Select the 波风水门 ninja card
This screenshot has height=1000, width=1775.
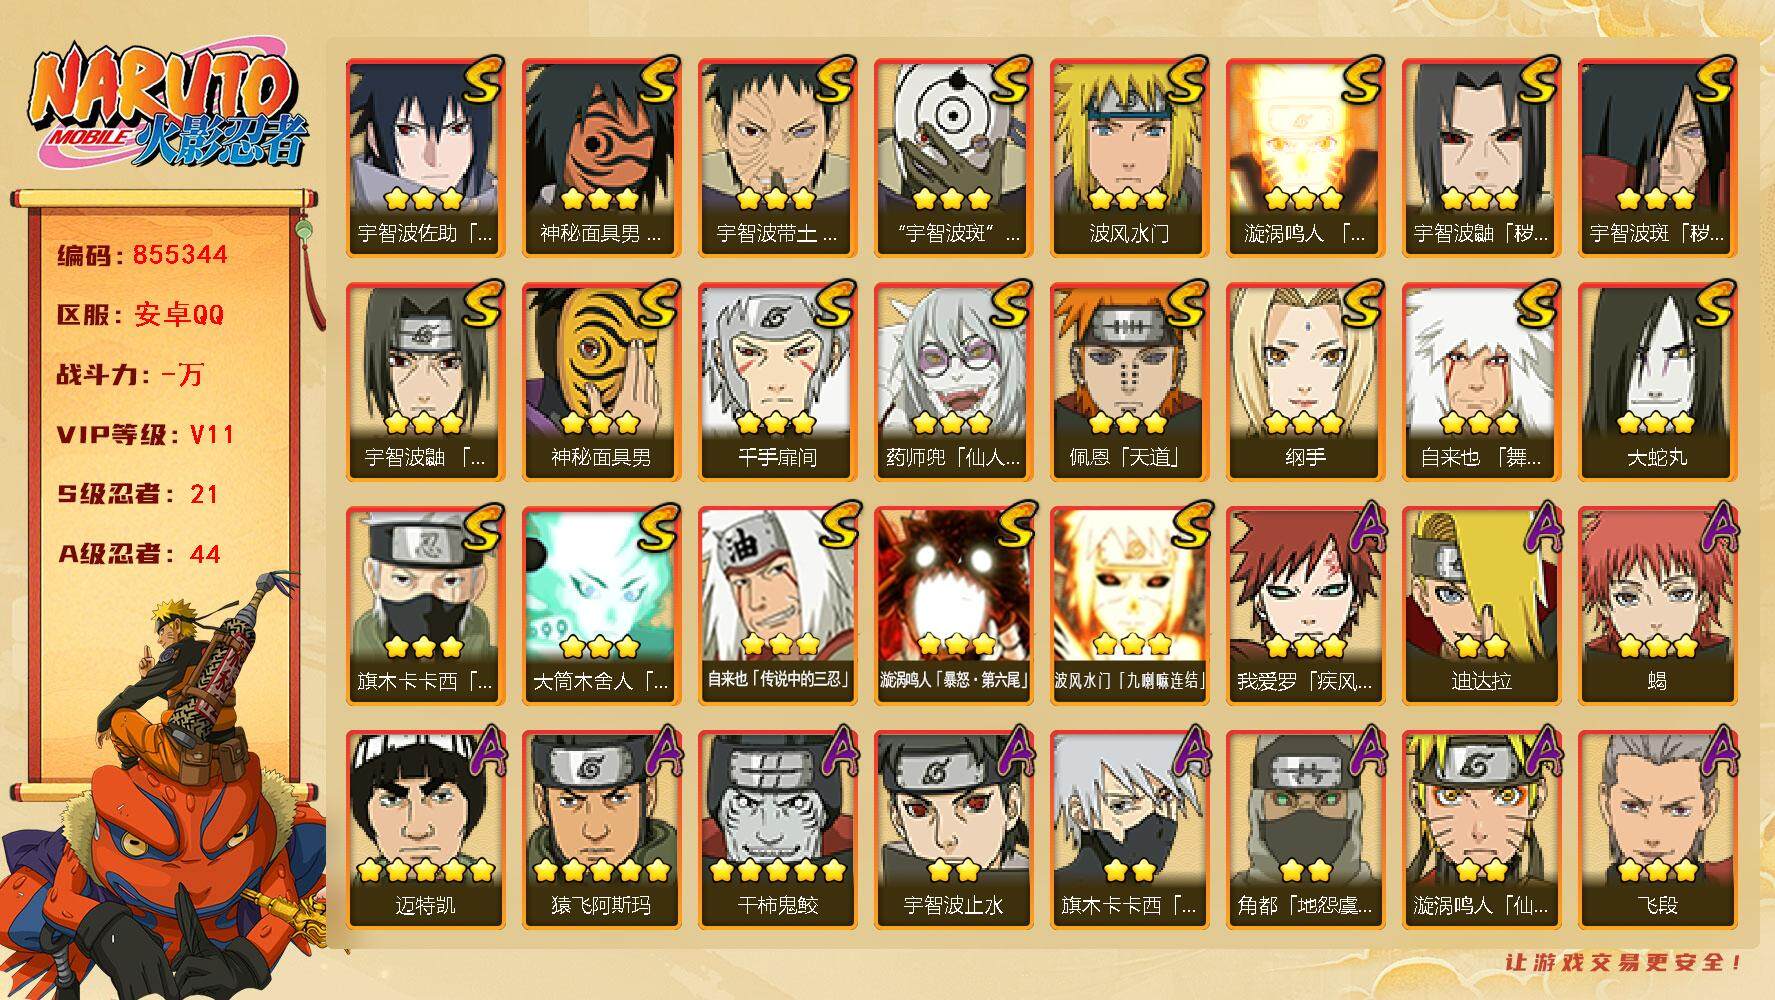coord(1129,157)
